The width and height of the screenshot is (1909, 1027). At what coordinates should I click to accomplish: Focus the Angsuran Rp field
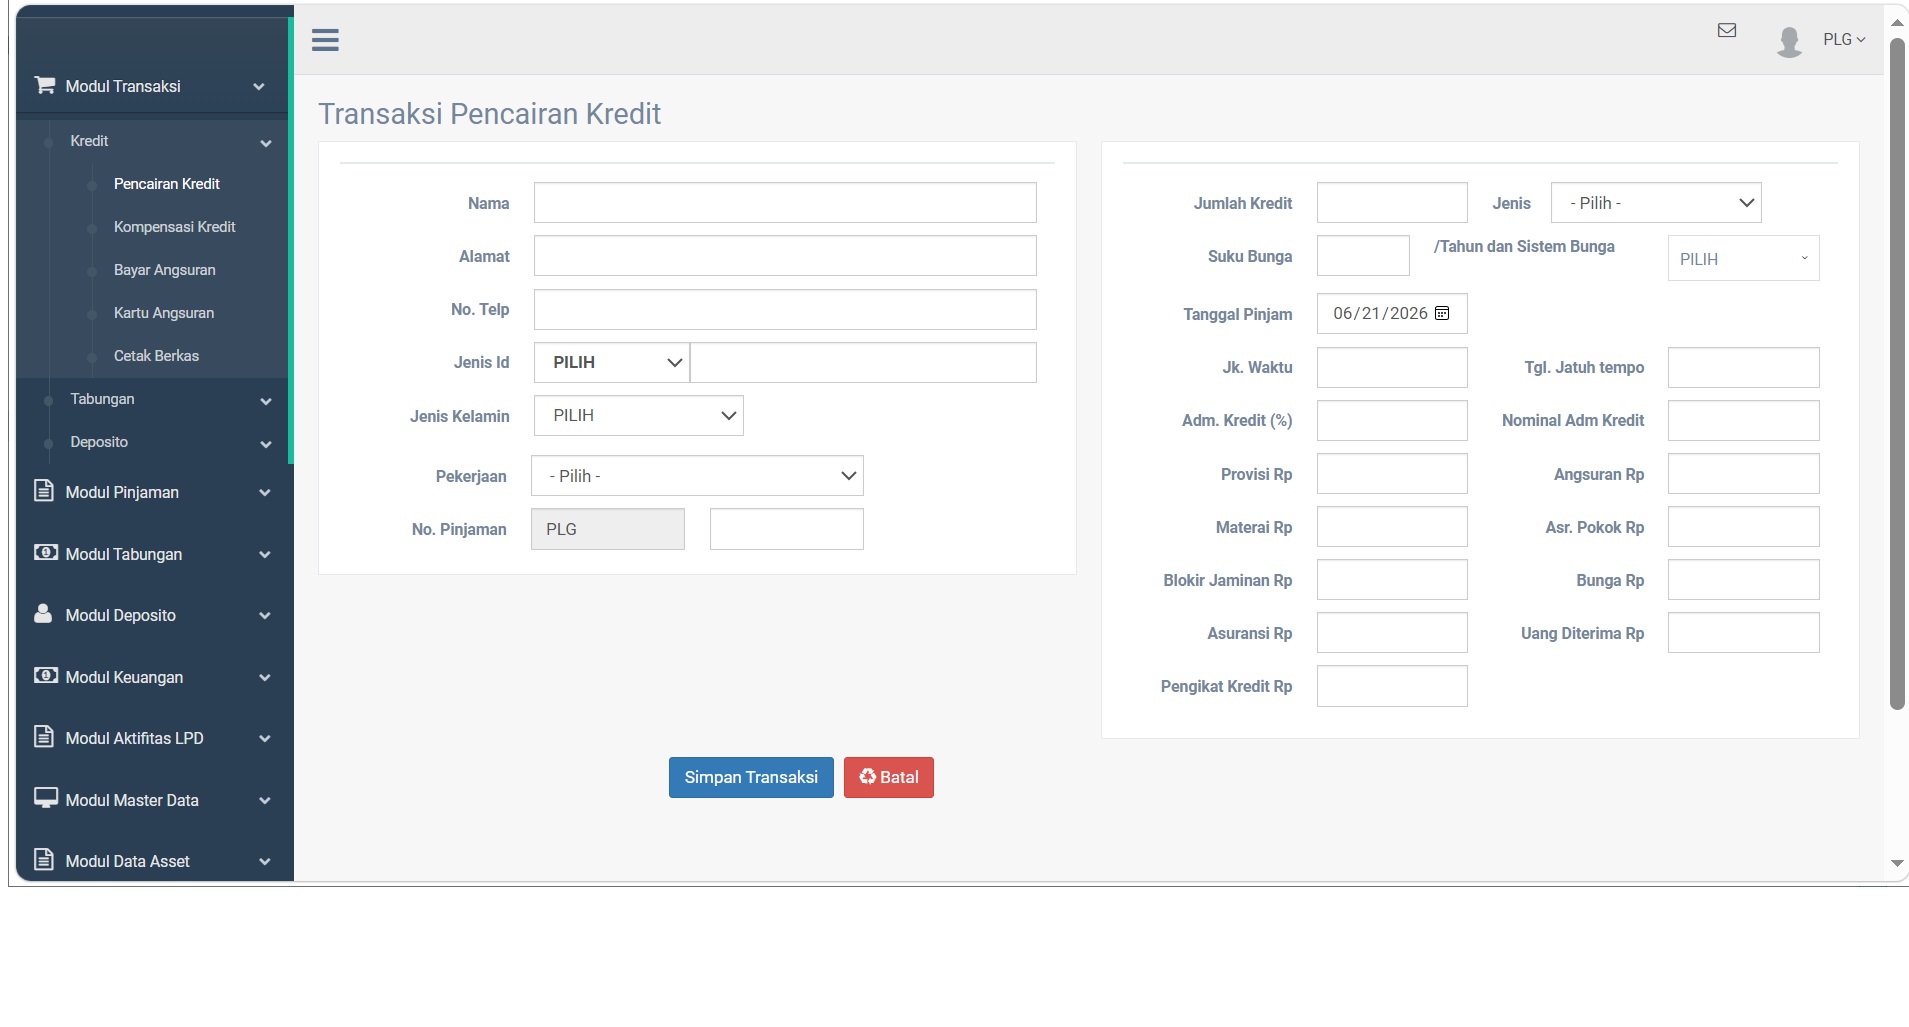pyautogui.click(x=1743, y=473)
